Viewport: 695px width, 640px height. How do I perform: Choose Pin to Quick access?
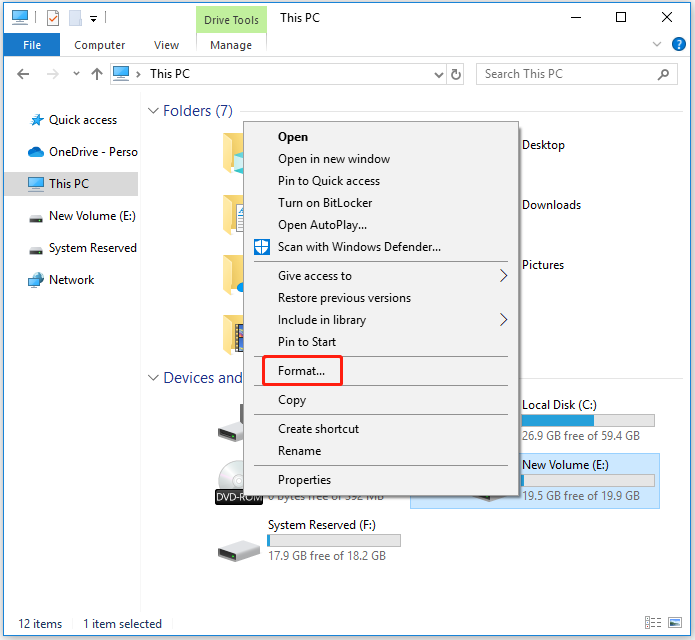coord(381,181)
